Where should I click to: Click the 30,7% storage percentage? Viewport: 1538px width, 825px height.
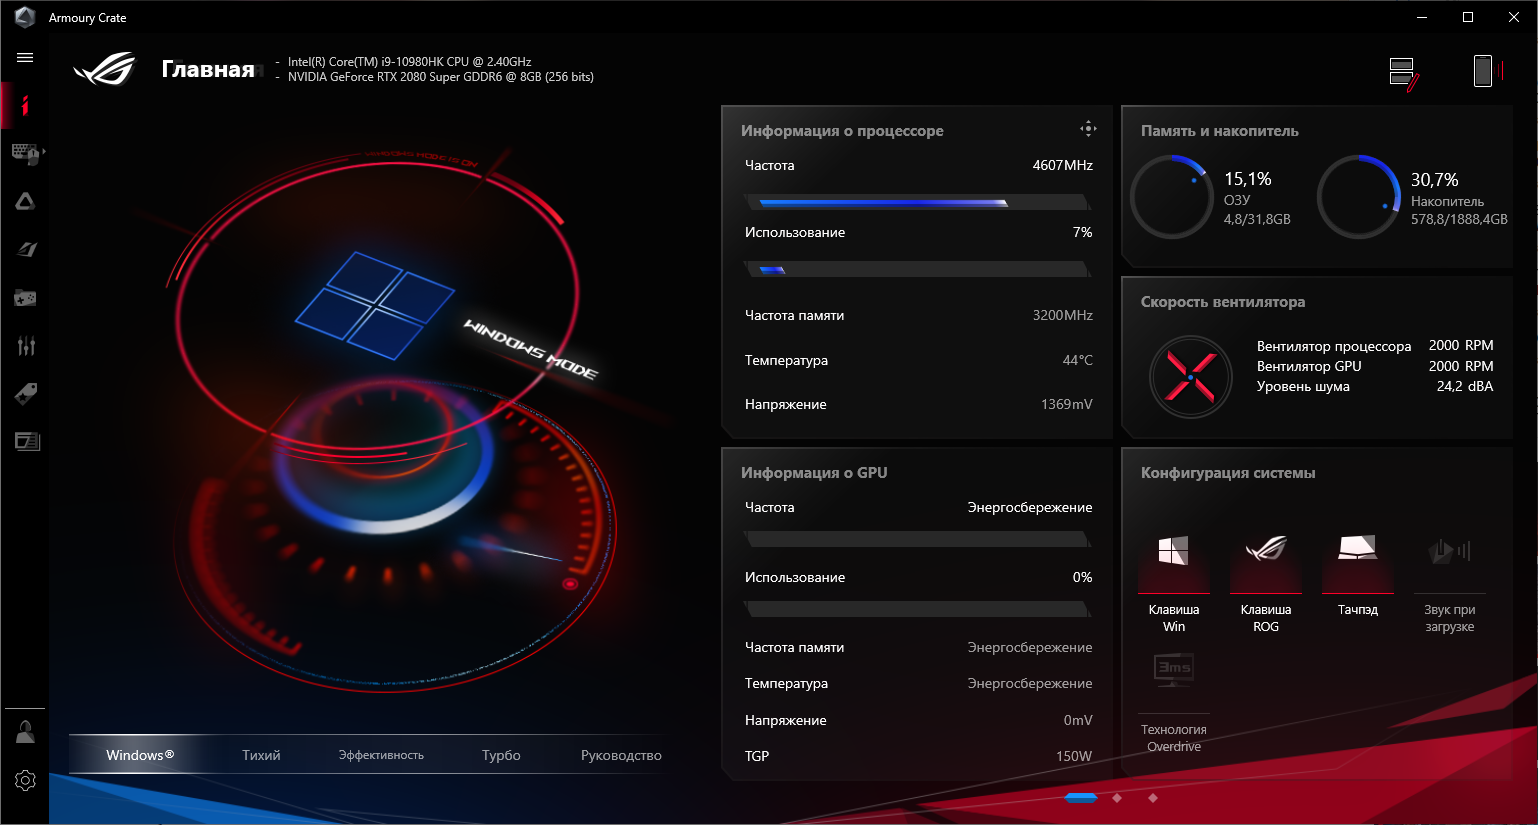coord(1434,180)
